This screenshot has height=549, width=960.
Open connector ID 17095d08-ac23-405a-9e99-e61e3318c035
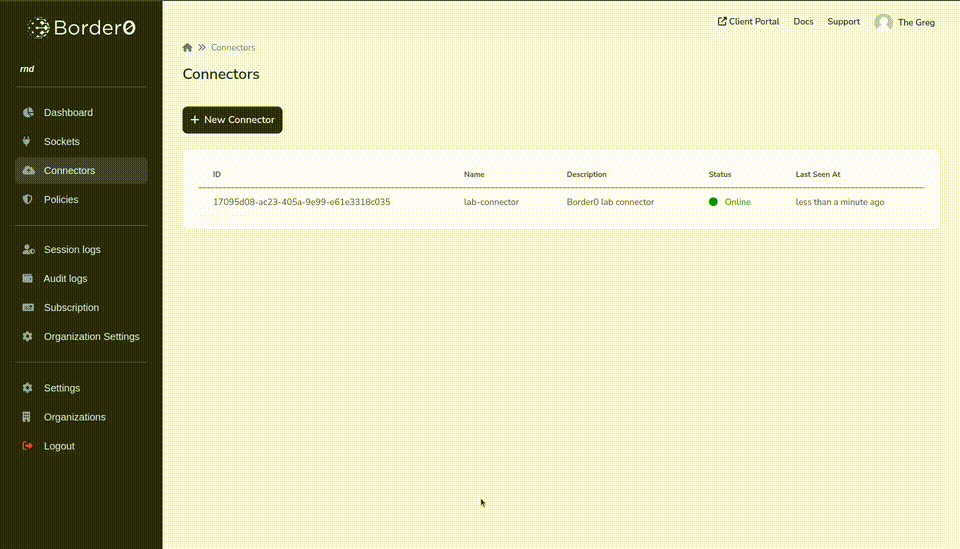coord(302,202)
